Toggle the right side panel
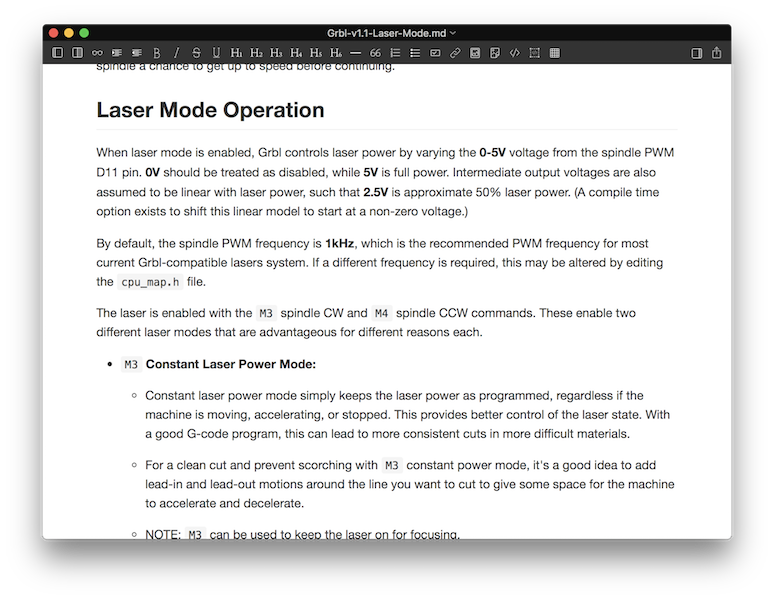The height and width of the screenshot is (600, 774). pyautogui.click(x=697, y=53)
